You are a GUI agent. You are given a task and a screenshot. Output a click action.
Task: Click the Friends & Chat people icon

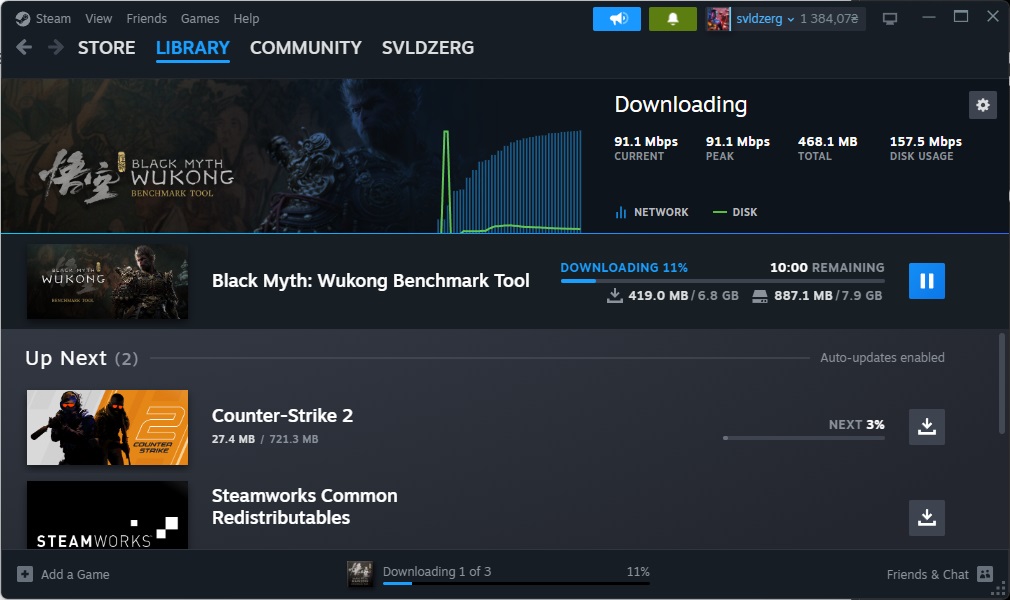pyautogui.click(x=985, y=574)
